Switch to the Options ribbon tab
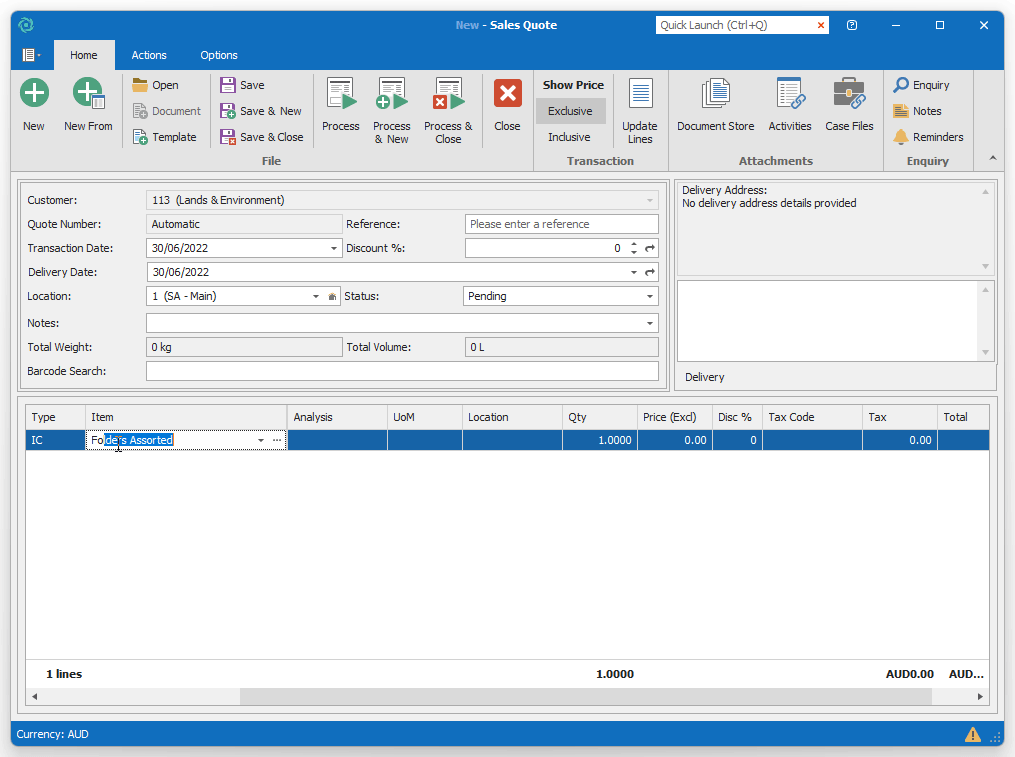Image resolution: width=1015 pixels, height=757 pixels. point(219,55)
